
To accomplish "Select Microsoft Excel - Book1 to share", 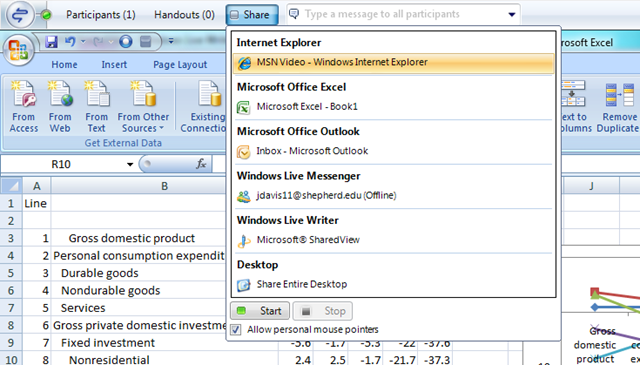I will point(393,107).
